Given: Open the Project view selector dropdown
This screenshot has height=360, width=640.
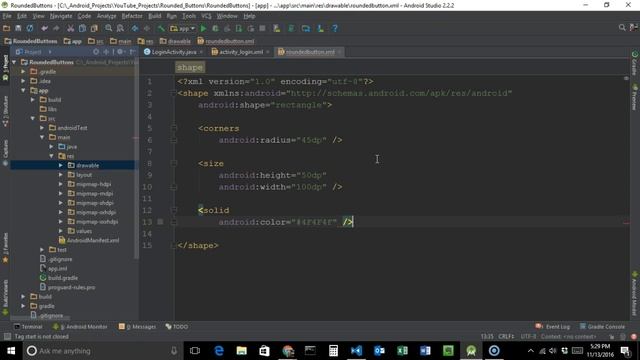Looking at the screenshot, I should [33, 52].
